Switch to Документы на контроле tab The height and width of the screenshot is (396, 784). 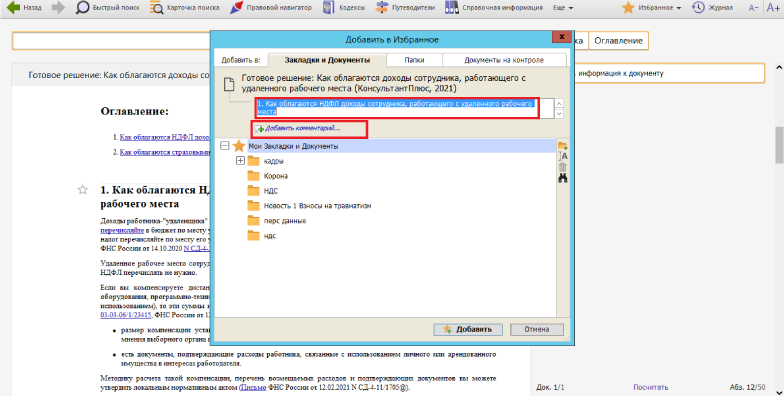tap(504, 60)
